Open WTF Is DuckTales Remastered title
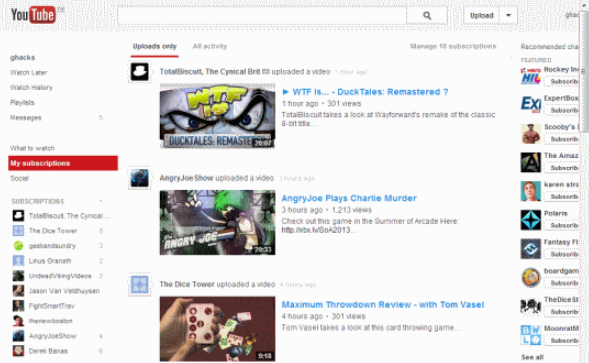589x363 pixels. (365, 92)
